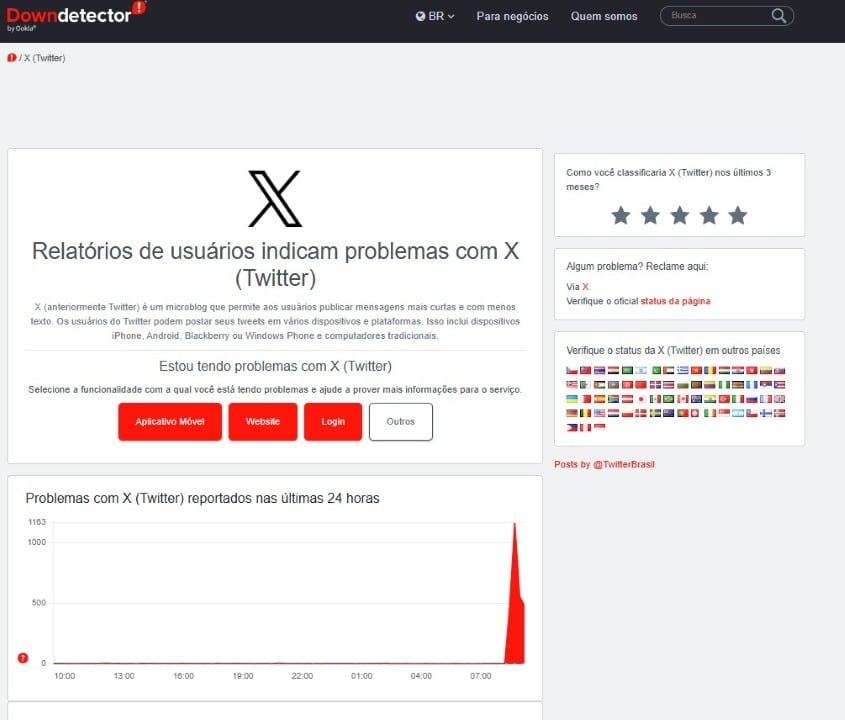Viewport: 845px width, 720px height.
Task: Select the Finland flag
Action: pyautogui.click(x=766, y=413)
